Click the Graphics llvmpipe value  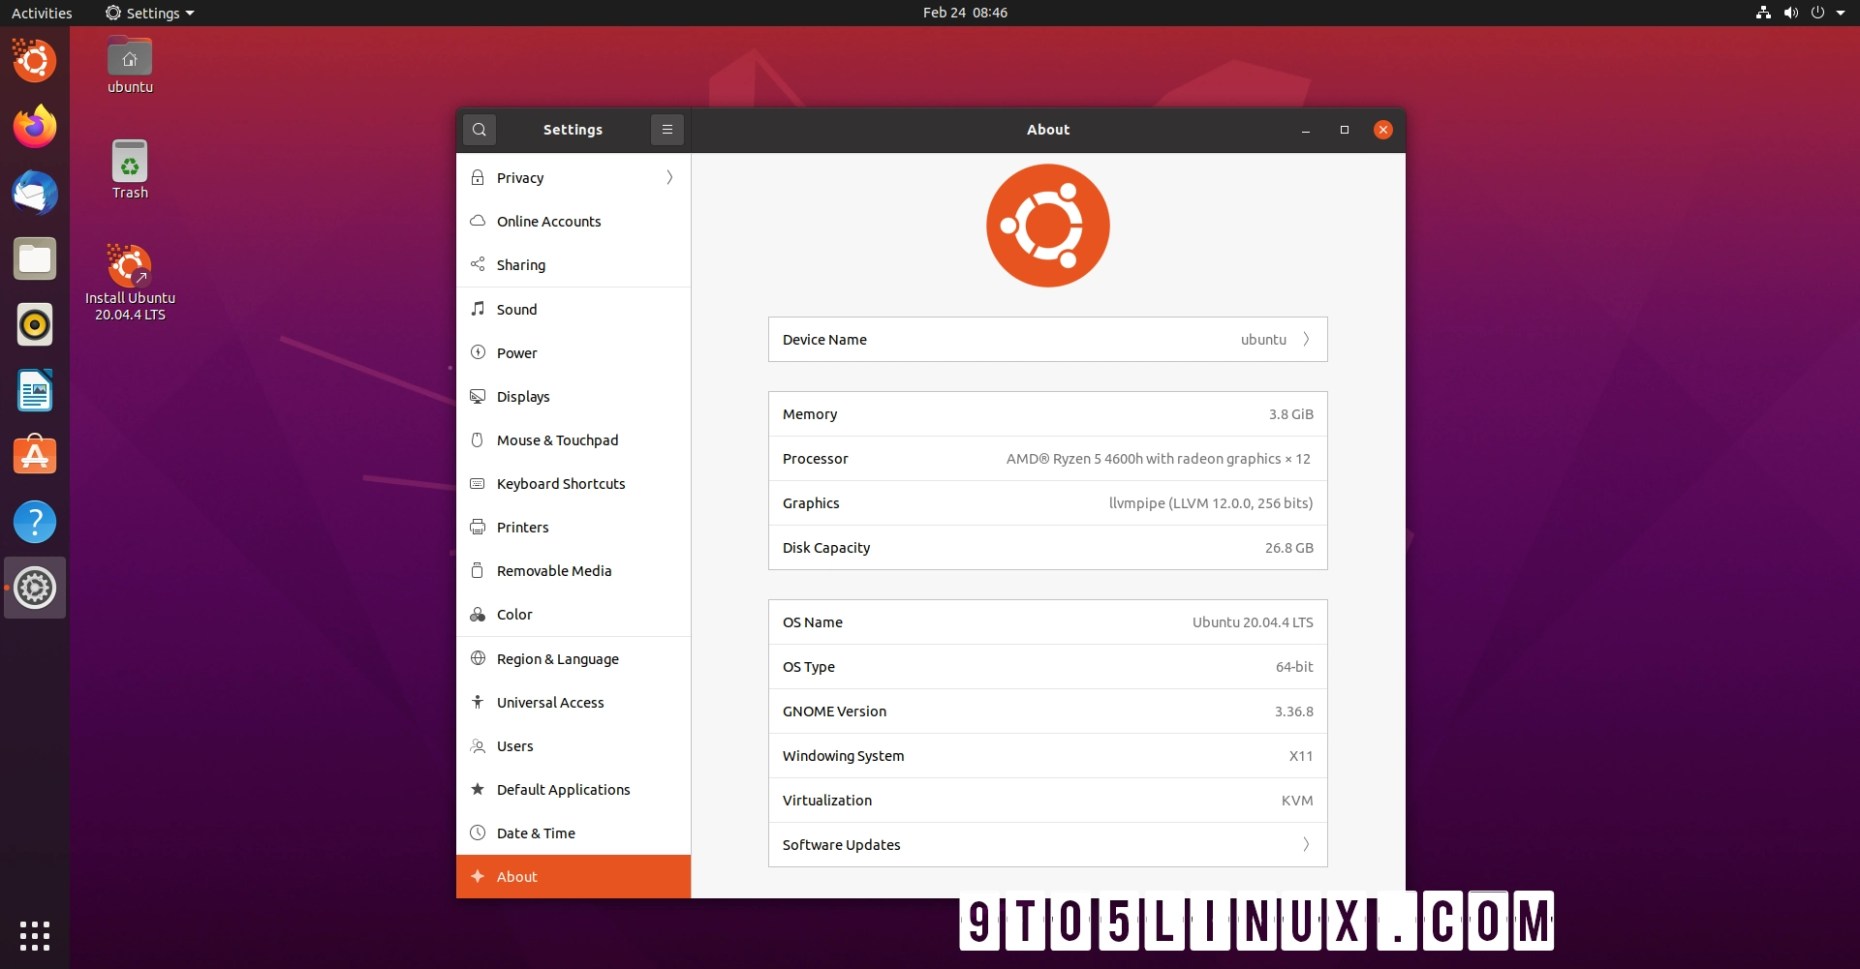tap(1211, 503)
